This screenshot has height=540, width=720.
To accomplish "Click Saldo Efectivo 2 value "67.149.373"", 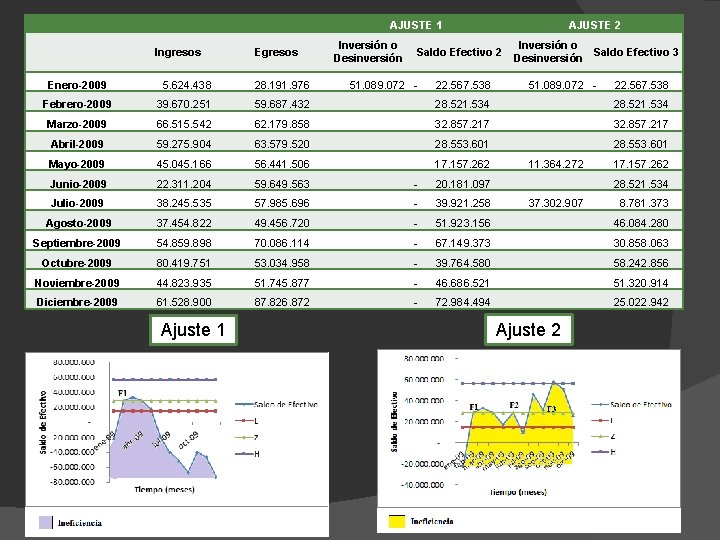I will [463, 243].
